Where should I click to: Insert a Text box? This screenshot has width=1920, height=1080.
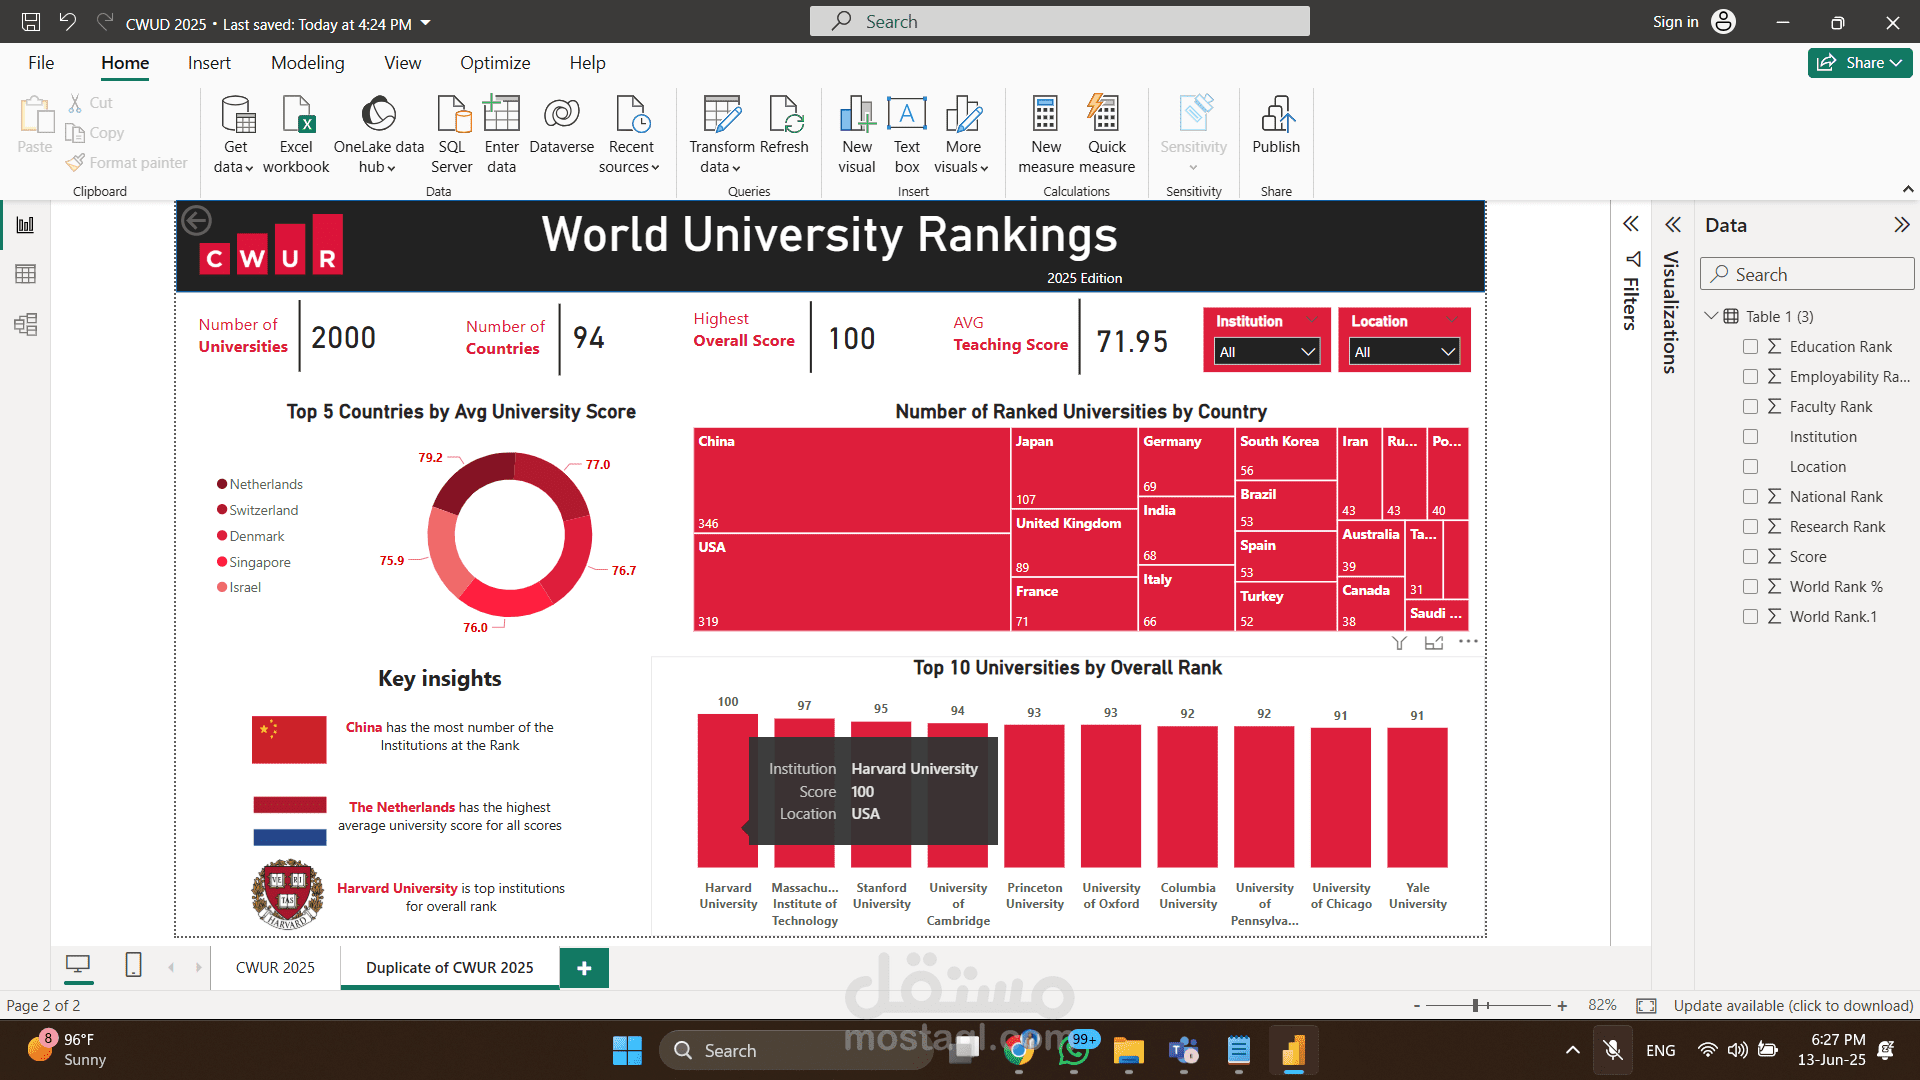click(907, 135)
